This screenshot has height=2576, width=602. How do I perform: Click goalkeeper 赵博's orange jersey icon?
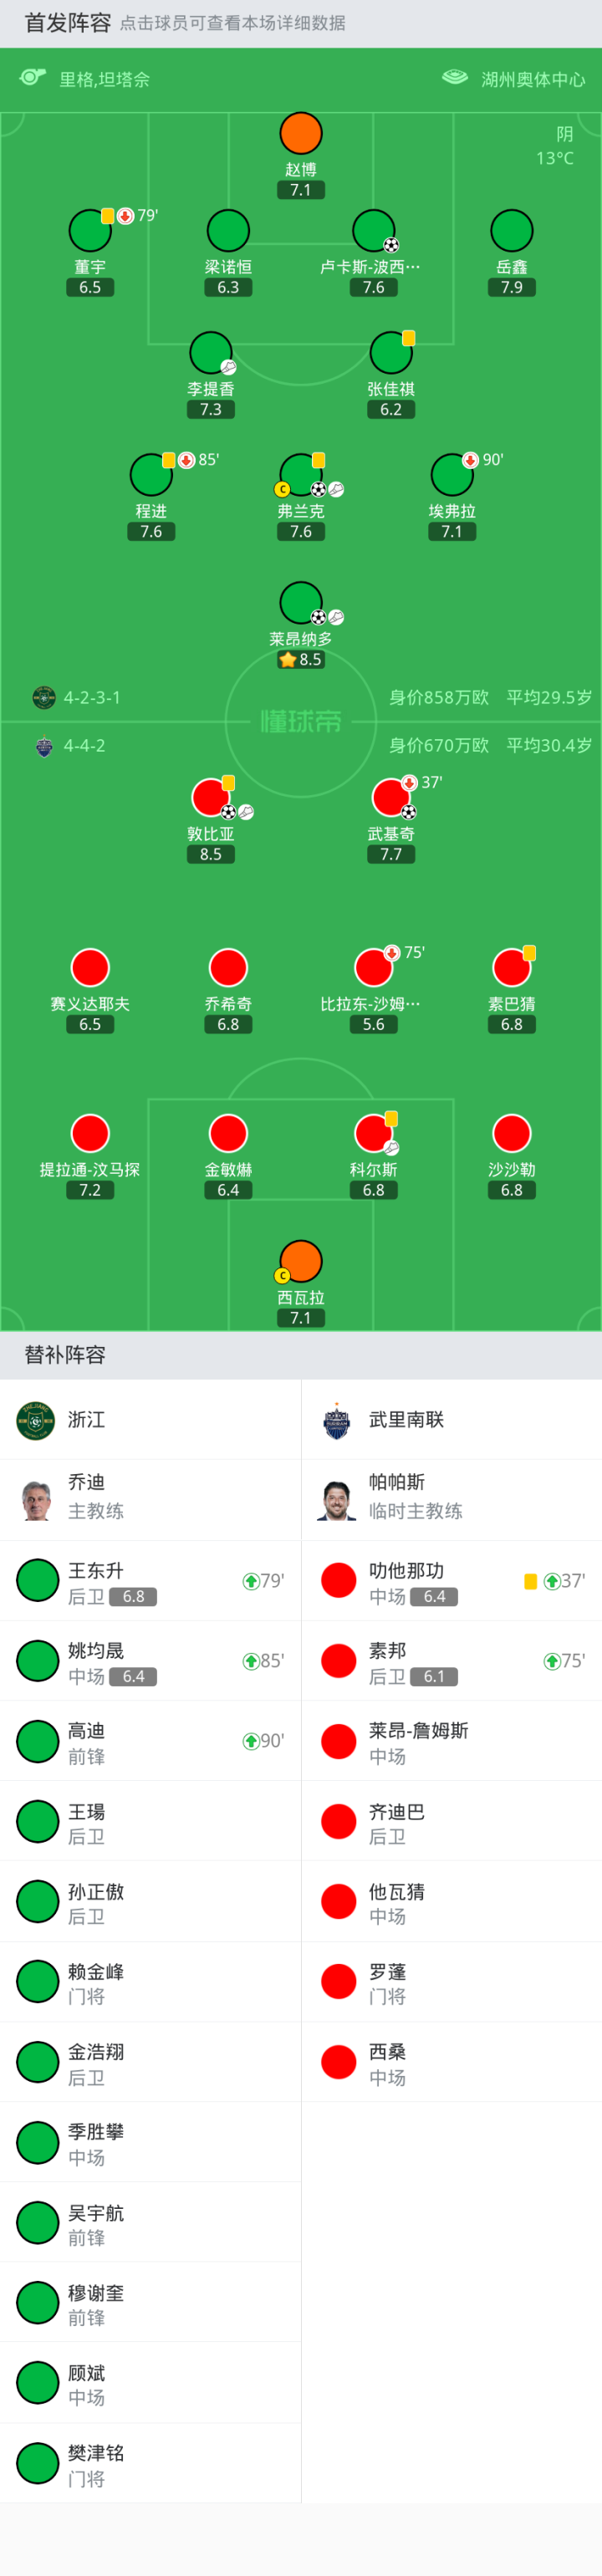coord(301,134)
